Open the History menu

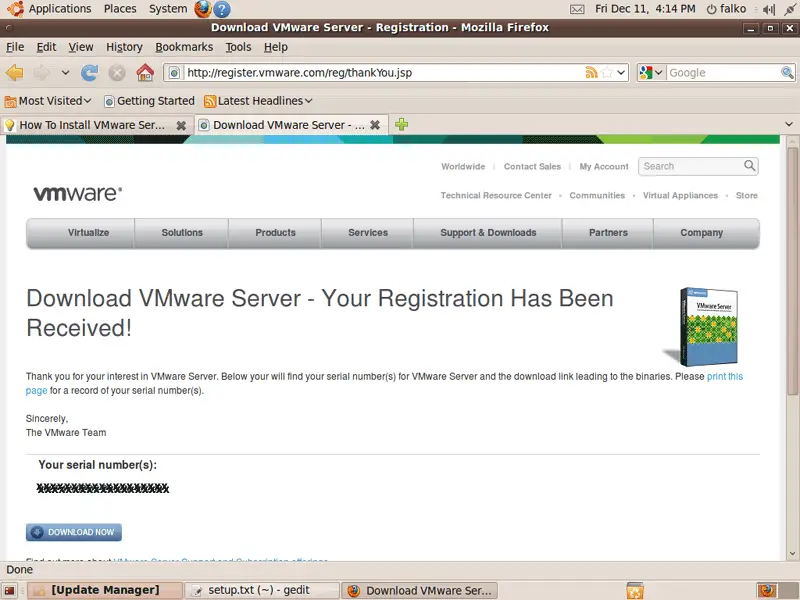pyautogui.click(x=124, y=47)
